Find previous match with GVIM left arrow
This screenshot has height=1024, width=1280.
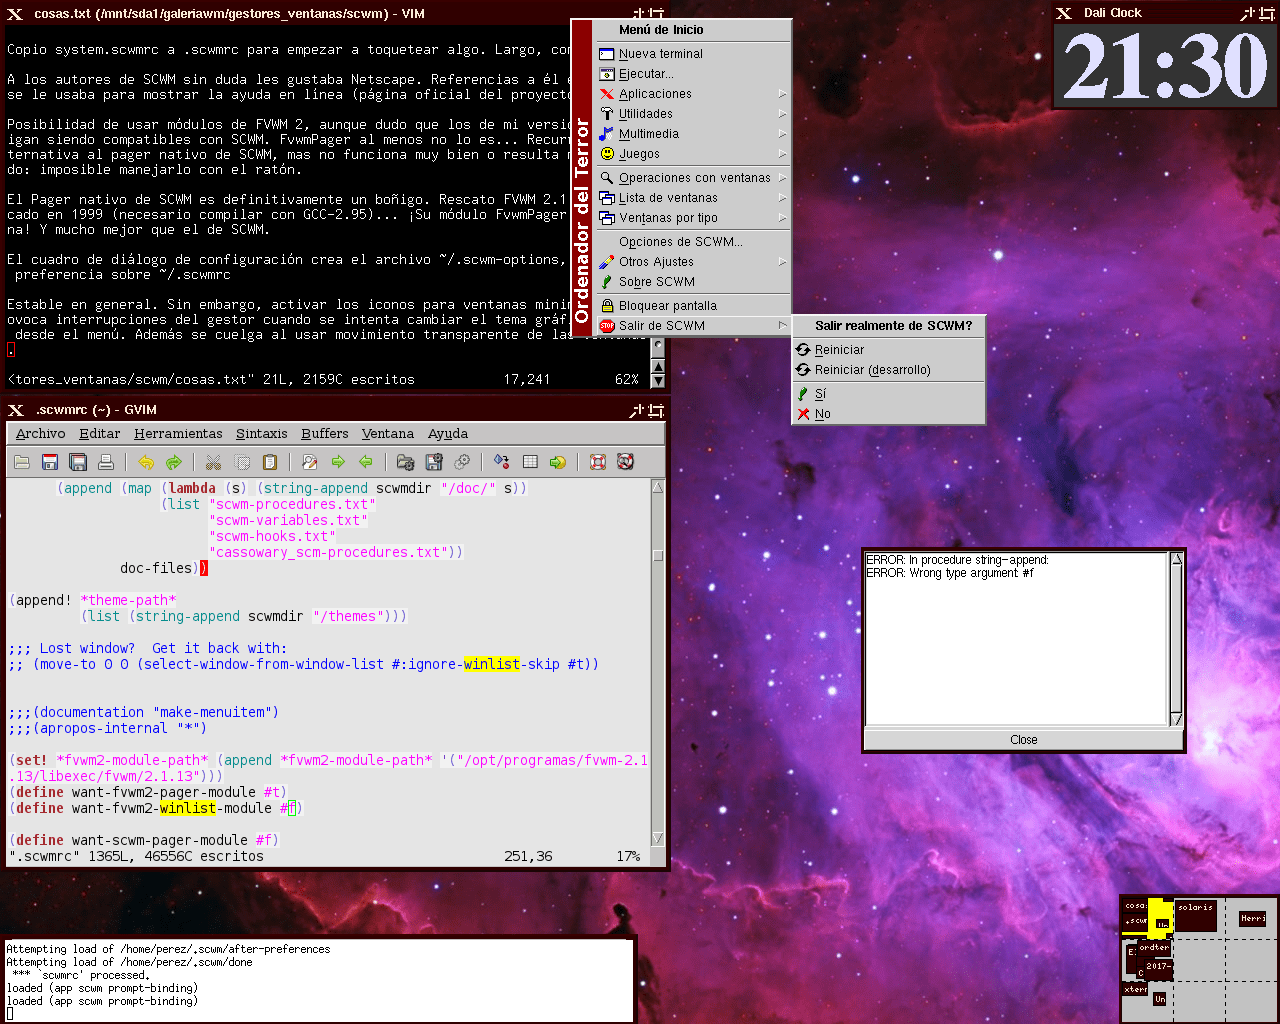(366, 462)
